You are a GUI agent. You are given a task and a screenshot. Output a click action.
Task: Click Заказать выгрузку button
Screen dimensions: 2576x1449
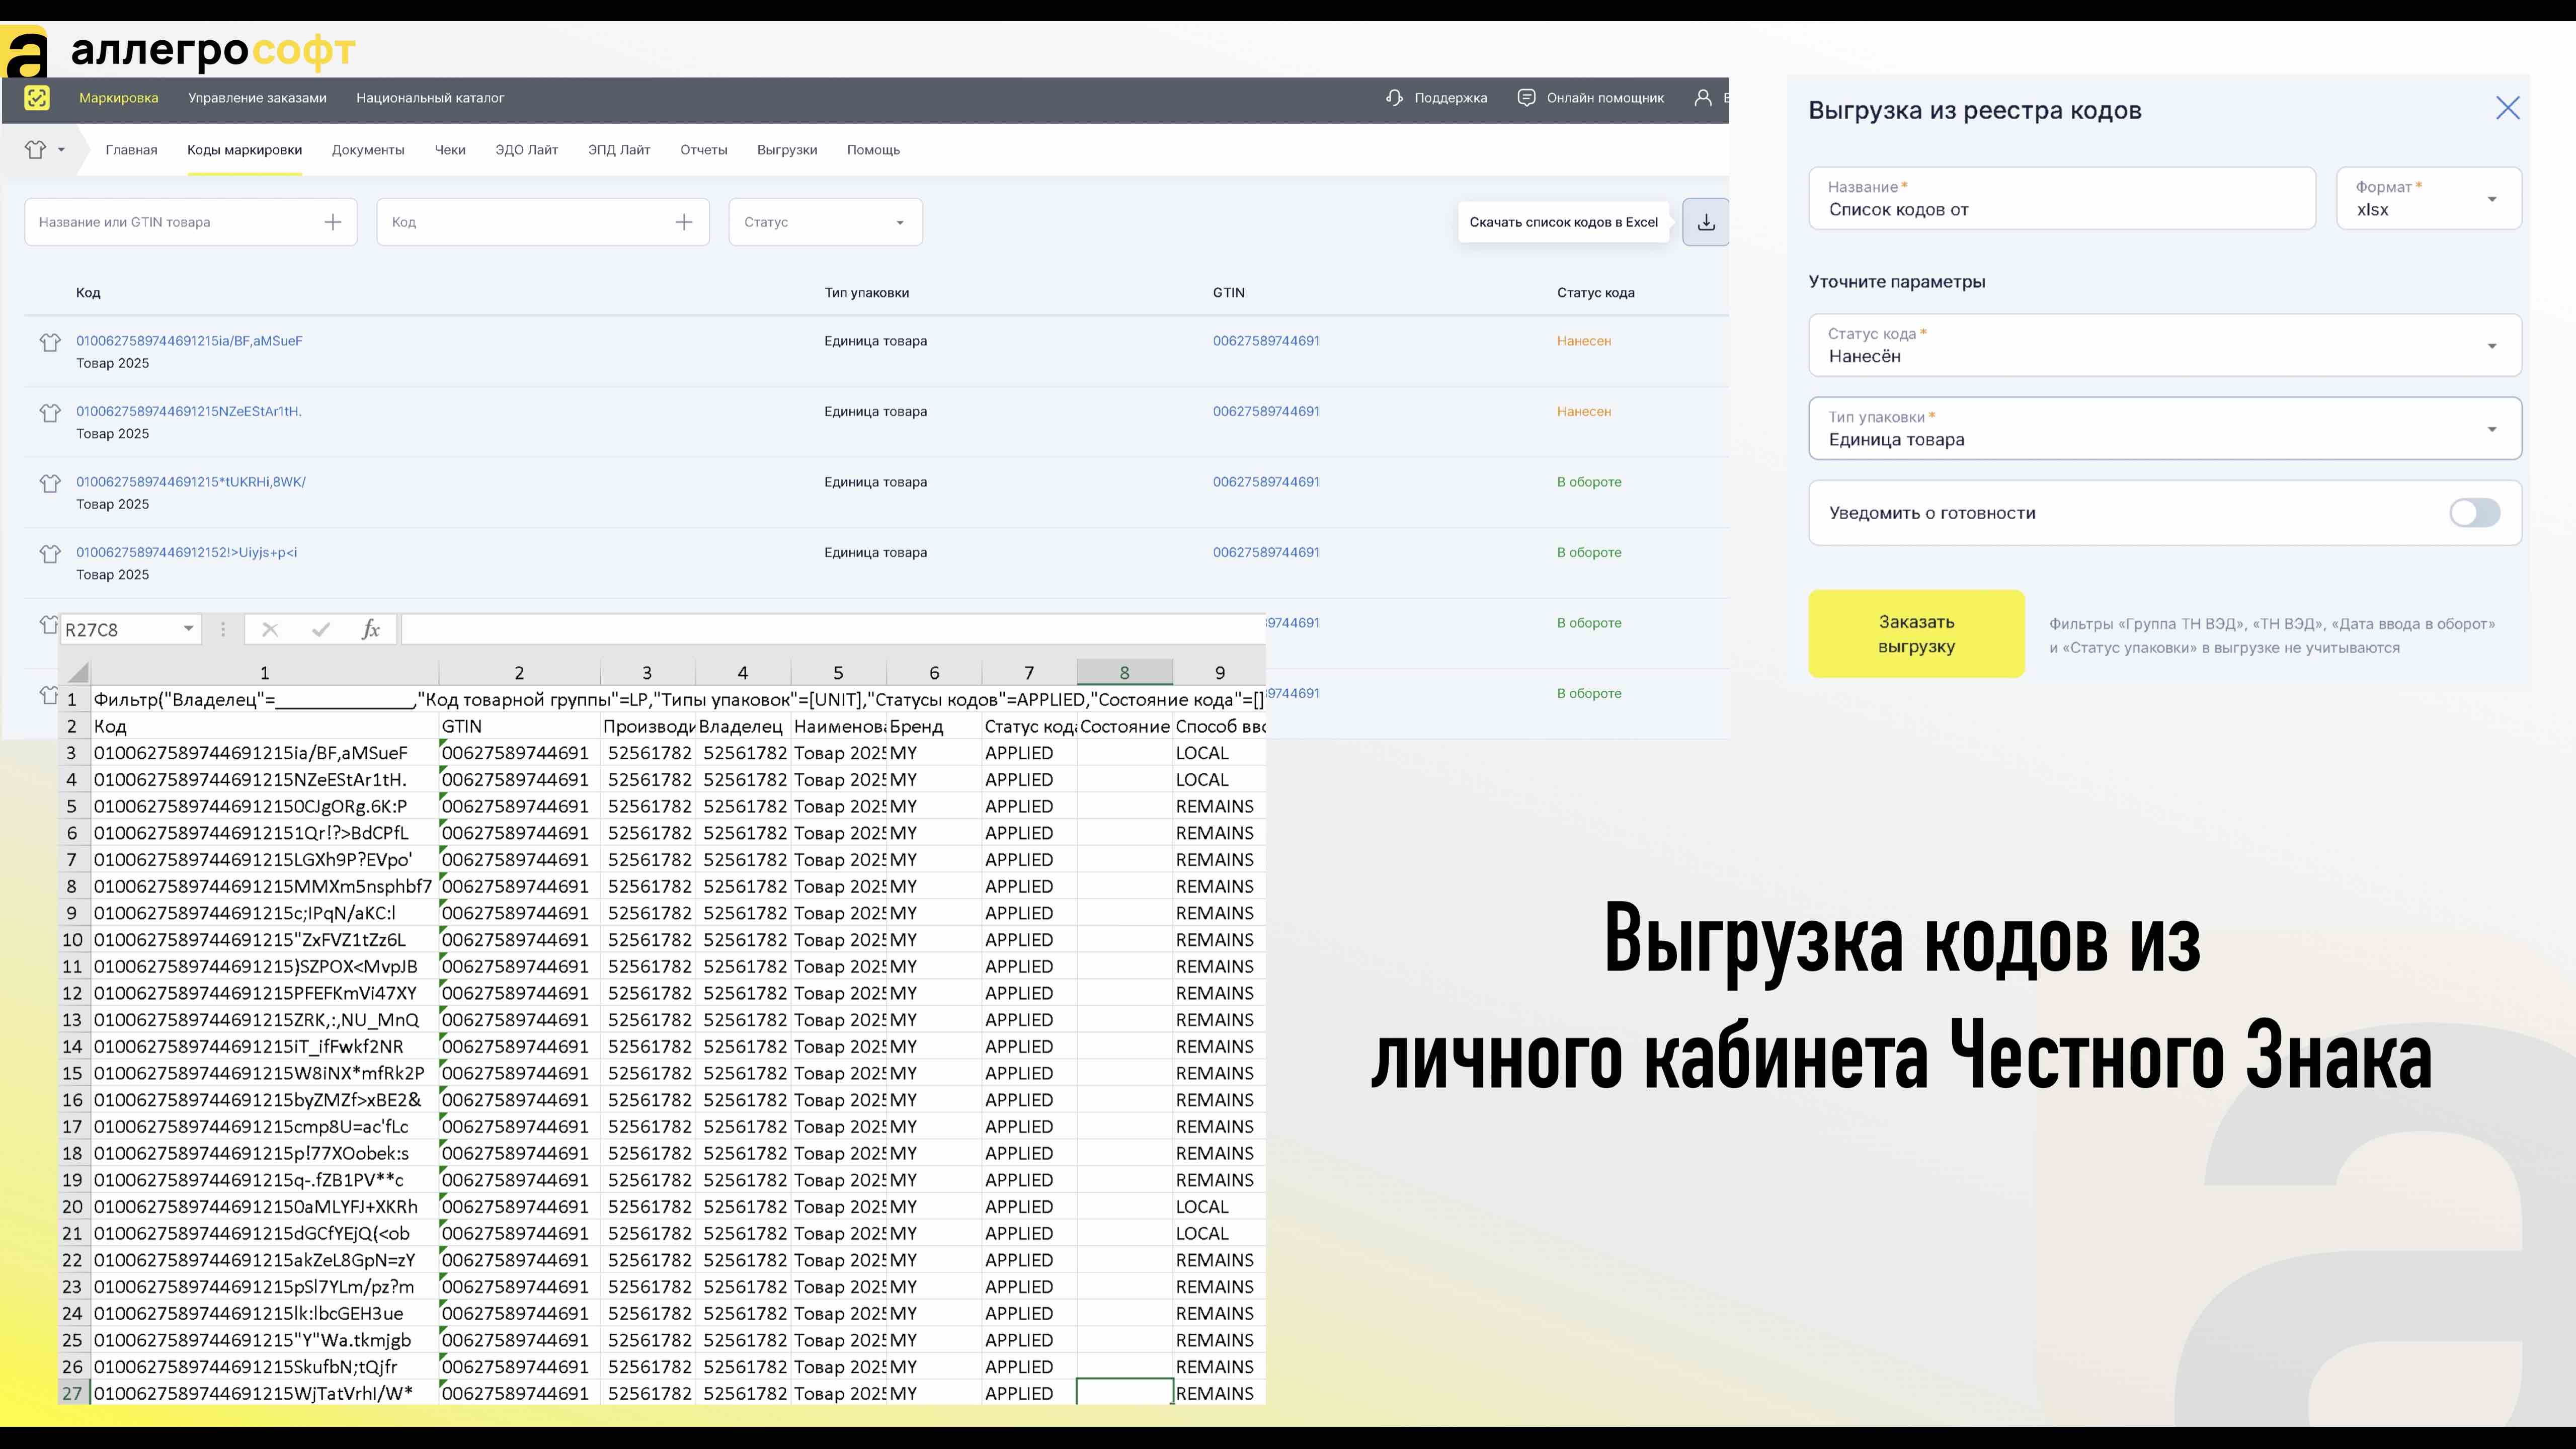[1916, 634]
